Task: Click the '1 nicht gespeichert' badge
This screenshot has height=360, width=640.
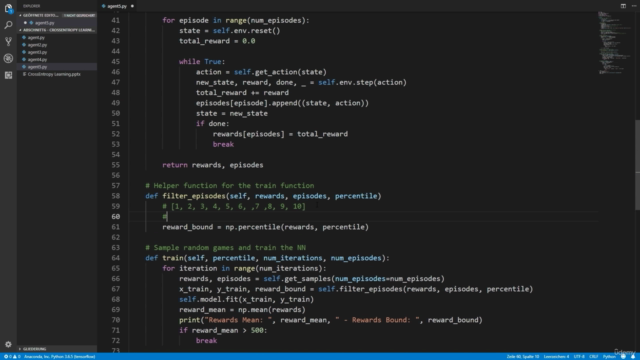Action: (x=79, y=15)
